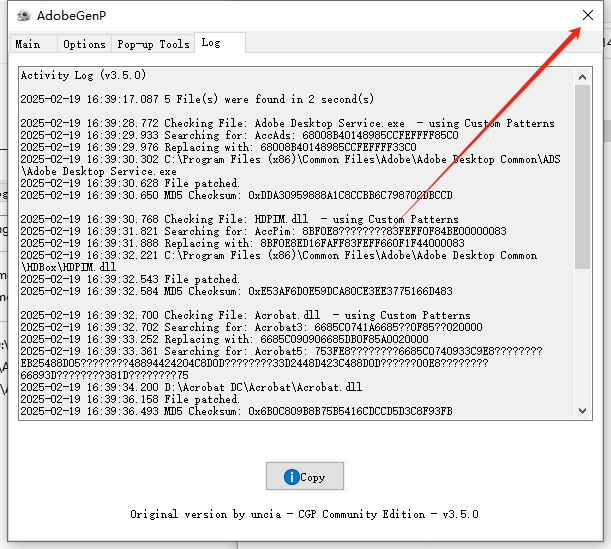Click the MD5 Checksum 0x6B0C809B8B75B5416CDCCD5D3C8F93FB line
Viewport: 611px width, 549px height.
pos(237,411)
